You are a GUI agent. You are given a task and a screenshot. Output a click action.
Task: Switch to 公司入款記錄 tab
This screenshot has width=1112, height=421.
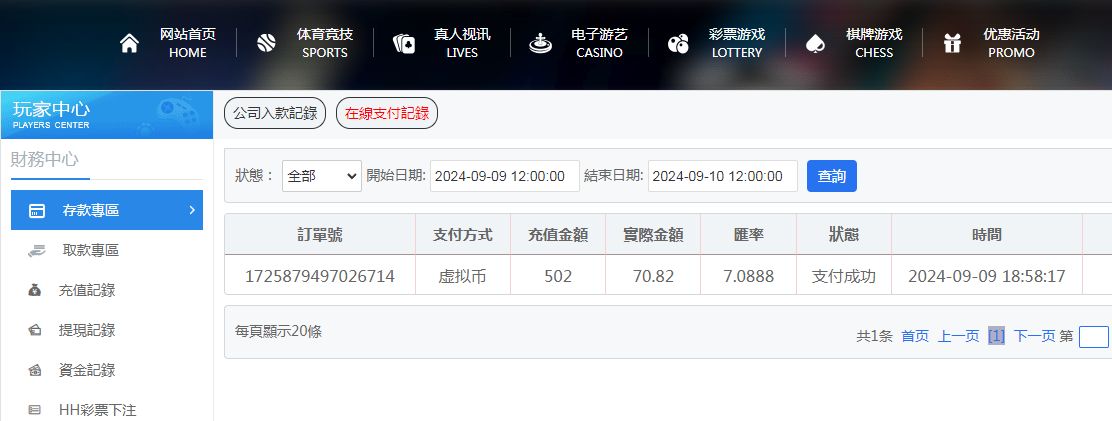pos(275,113)
